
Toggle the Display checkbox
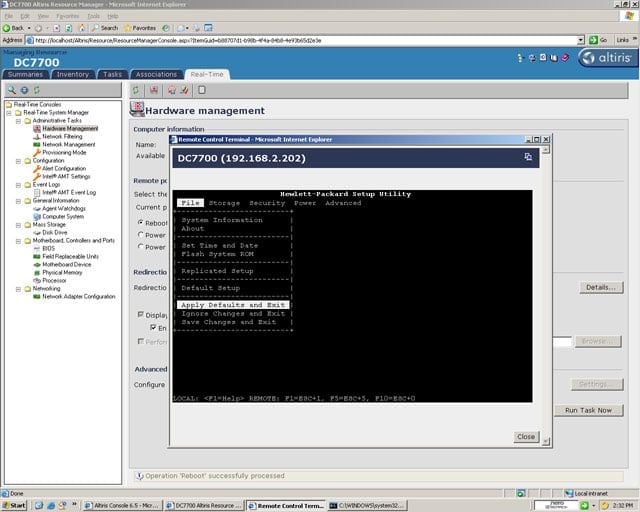tap(140, 314)
